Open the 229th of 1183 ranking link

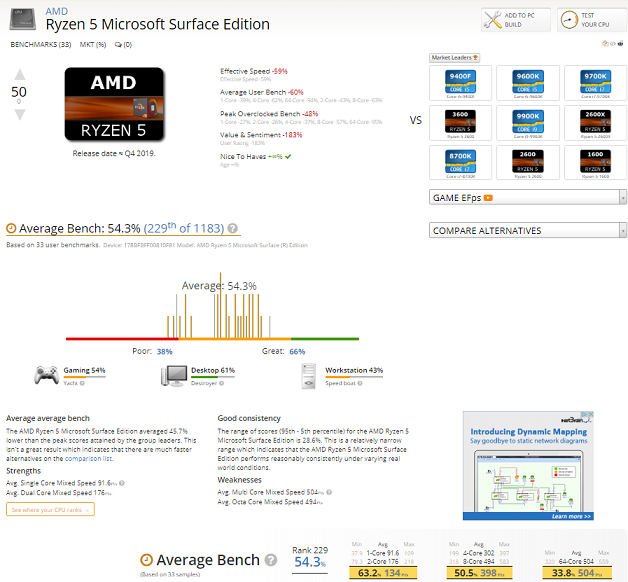tap(183, 228)
